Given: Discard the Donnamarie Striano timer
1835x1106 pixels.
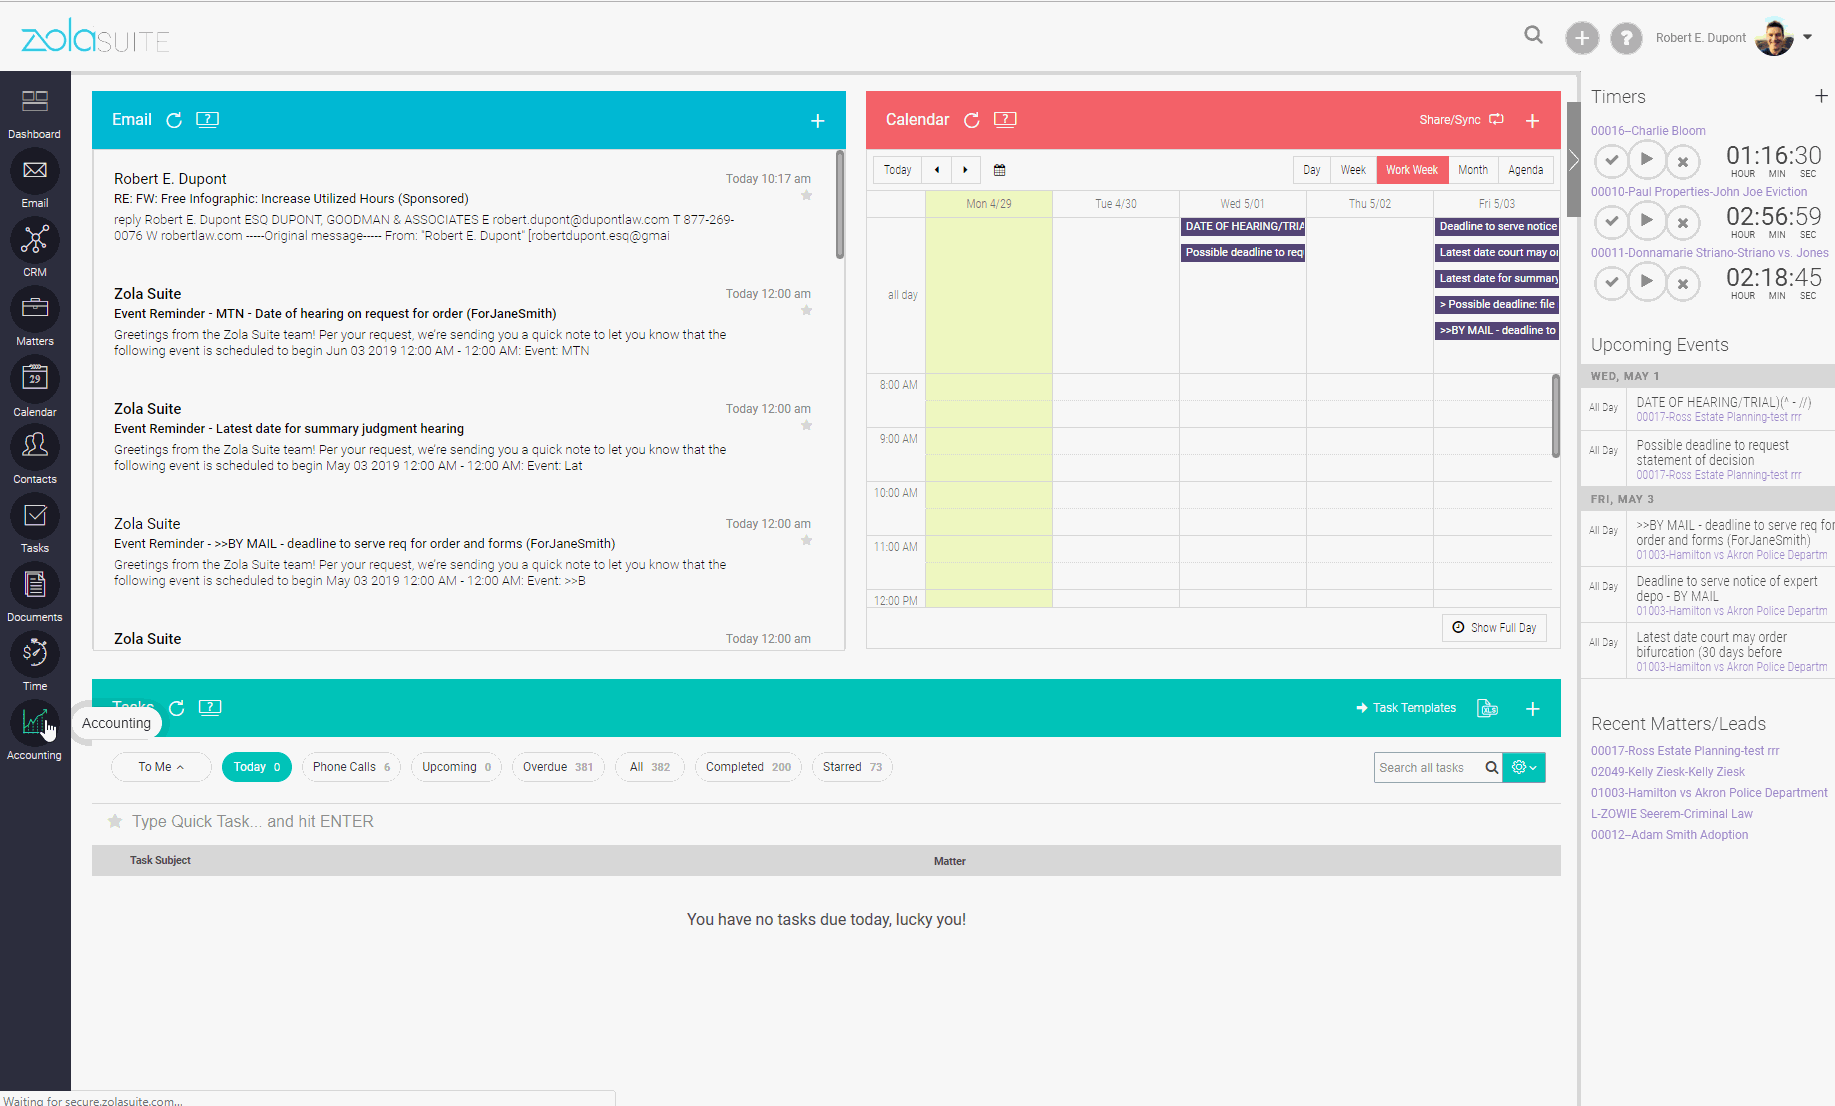Looking at the screenshot, I should [1683, 283].
